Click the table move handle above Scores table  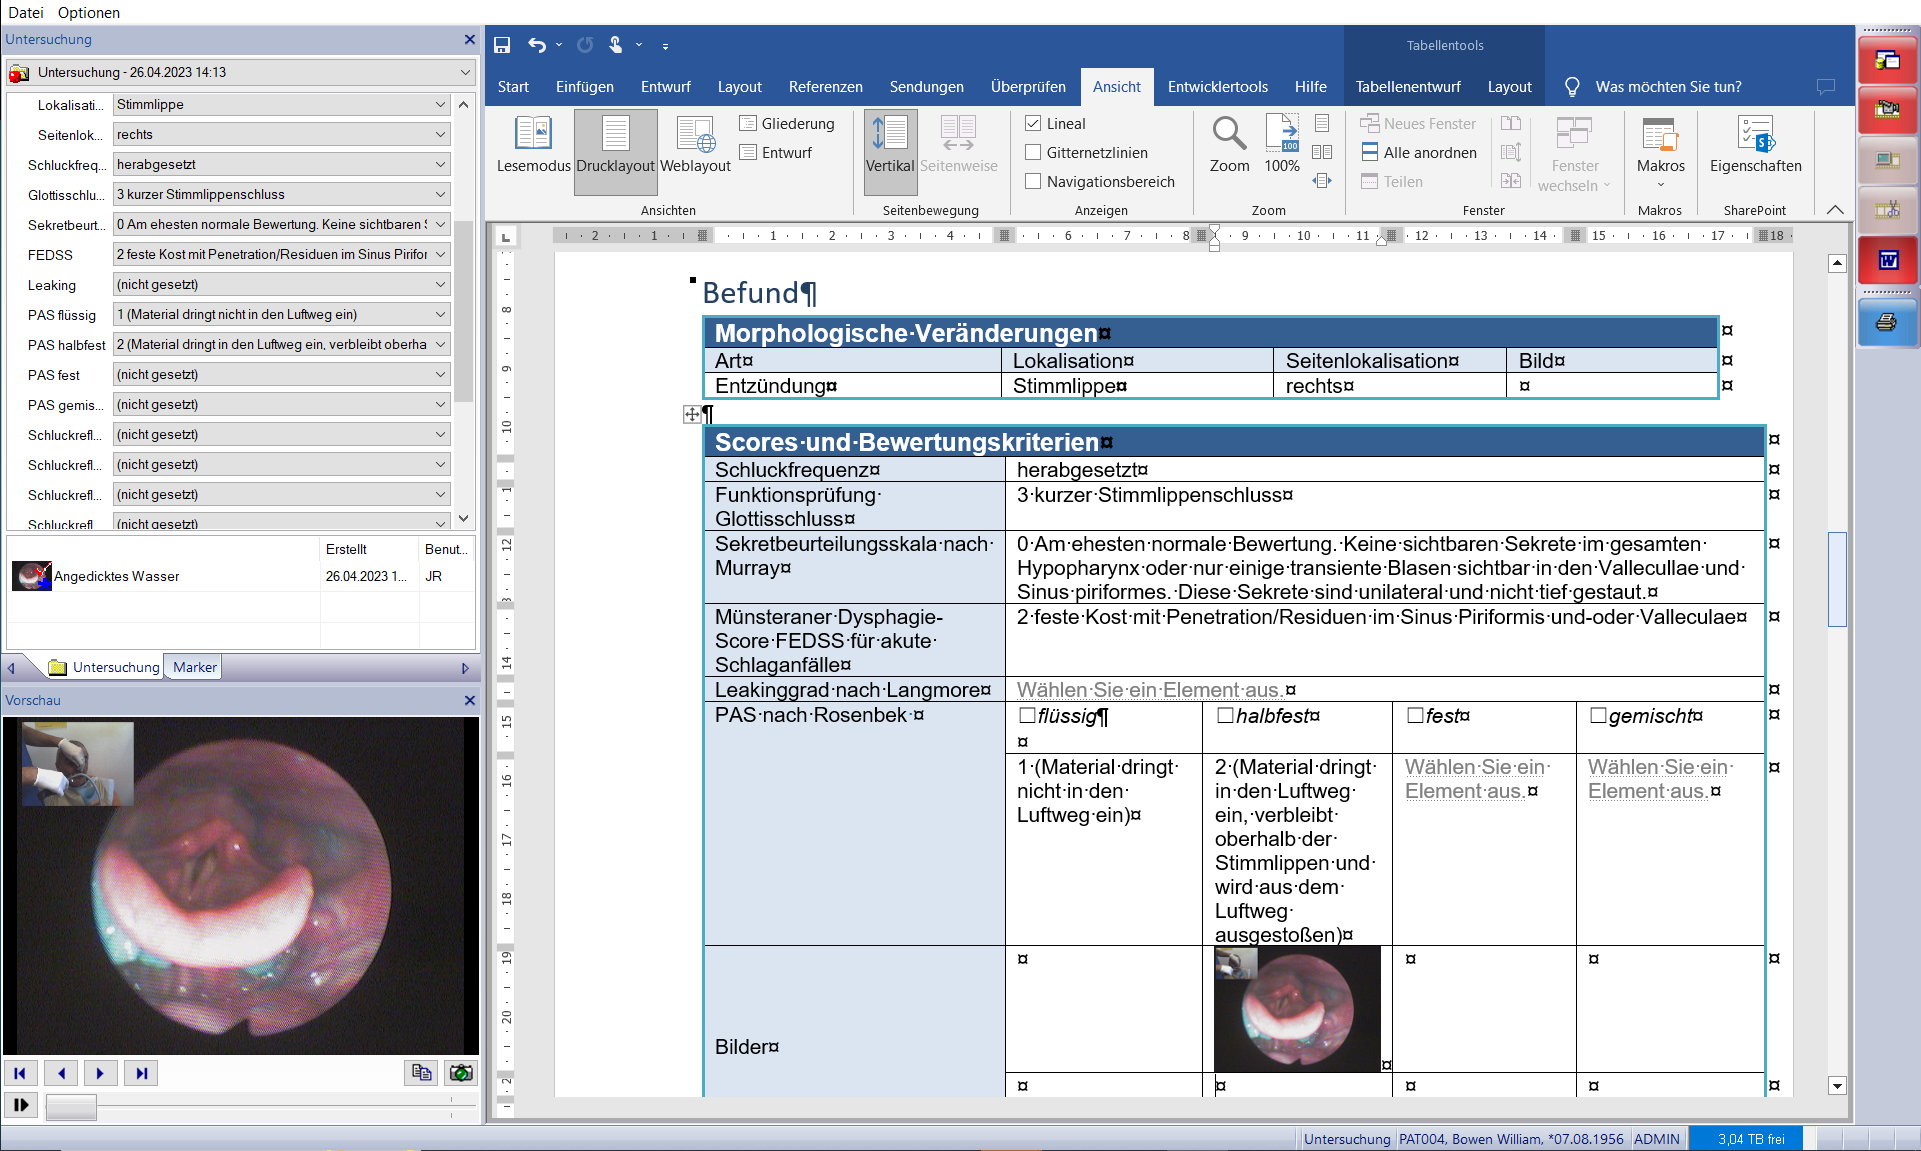pos(692,414)
